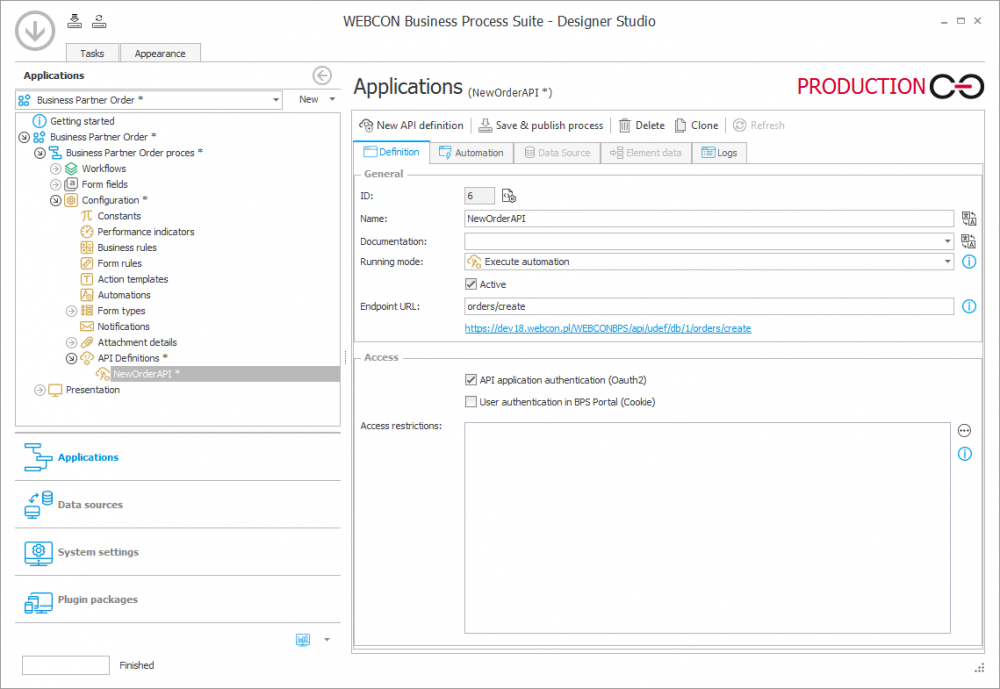Click the Plugin packages icon

pos(38,602)
